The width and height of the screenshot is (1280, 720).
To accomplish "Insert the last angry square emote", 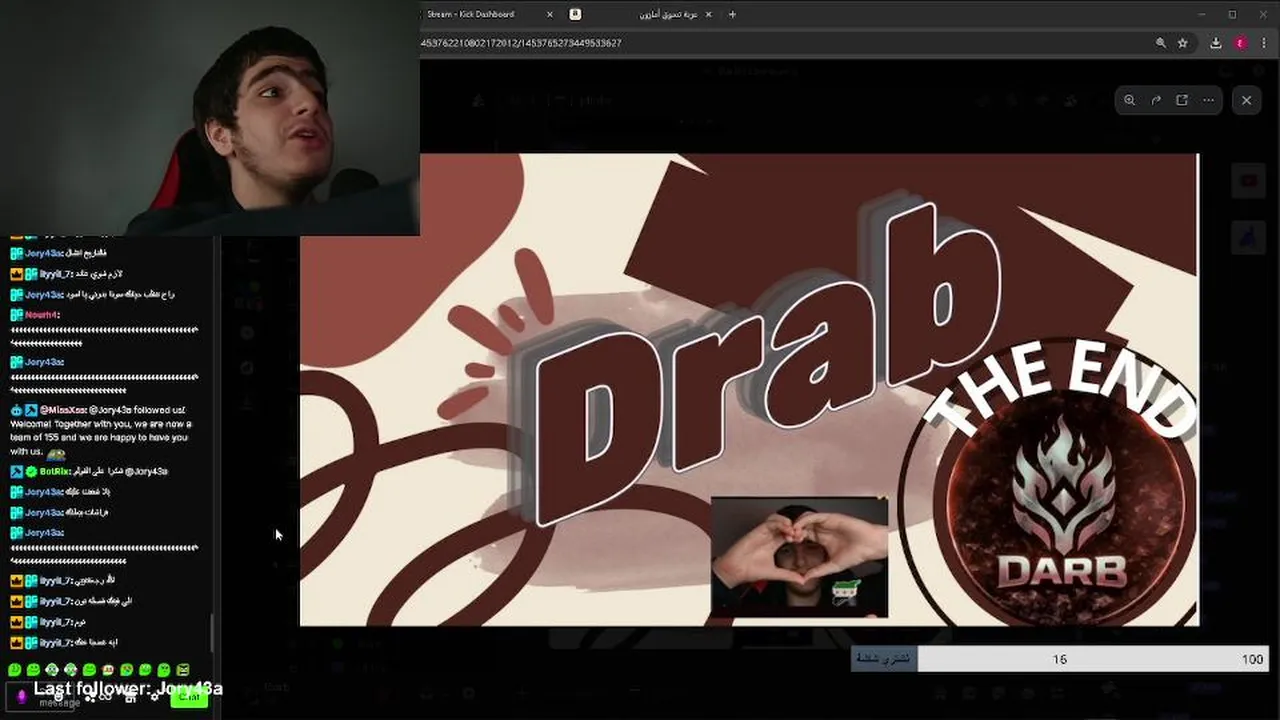I will point(183,670).
